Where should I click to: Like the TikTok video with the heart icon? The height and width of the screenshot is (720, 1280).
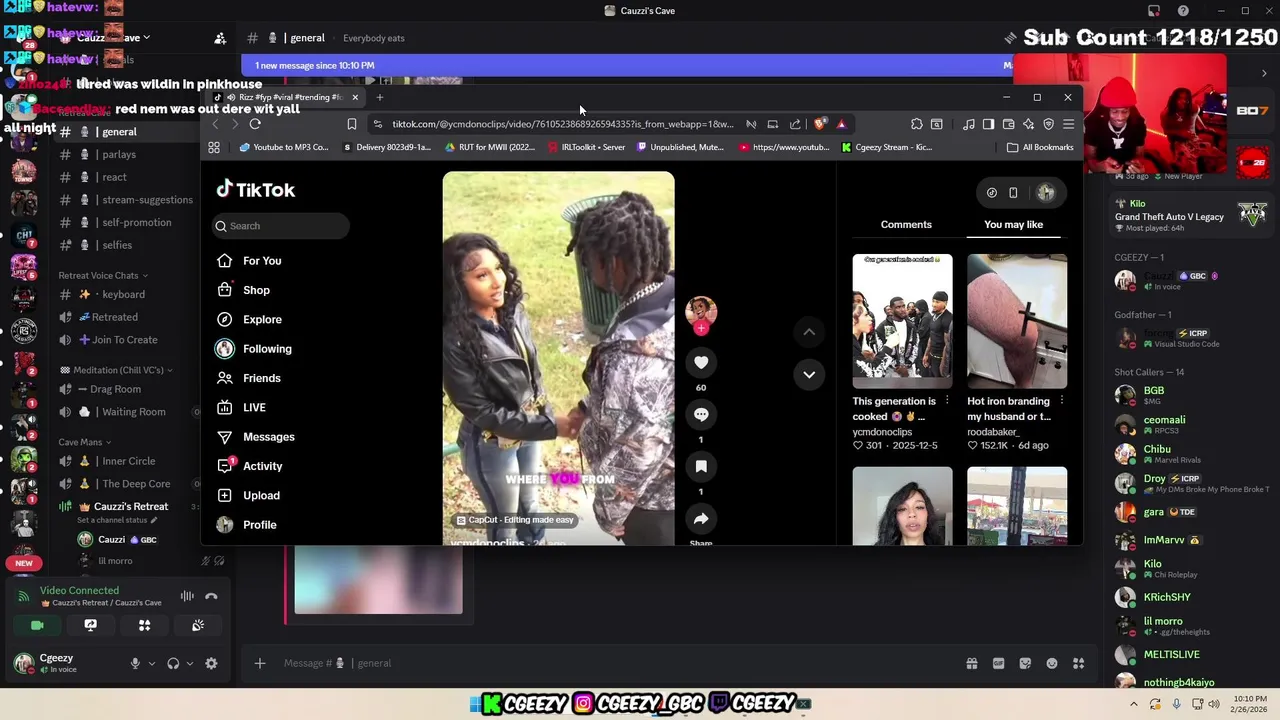701,363
